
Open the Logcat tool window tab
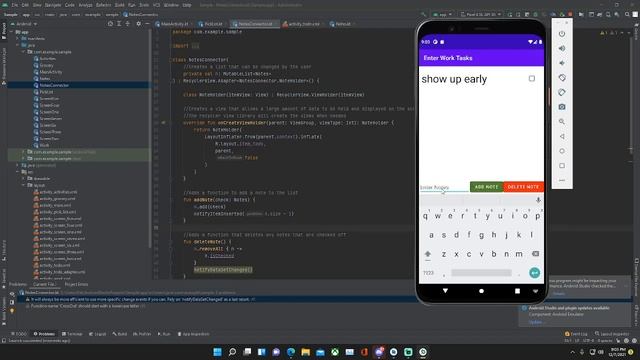98,334
